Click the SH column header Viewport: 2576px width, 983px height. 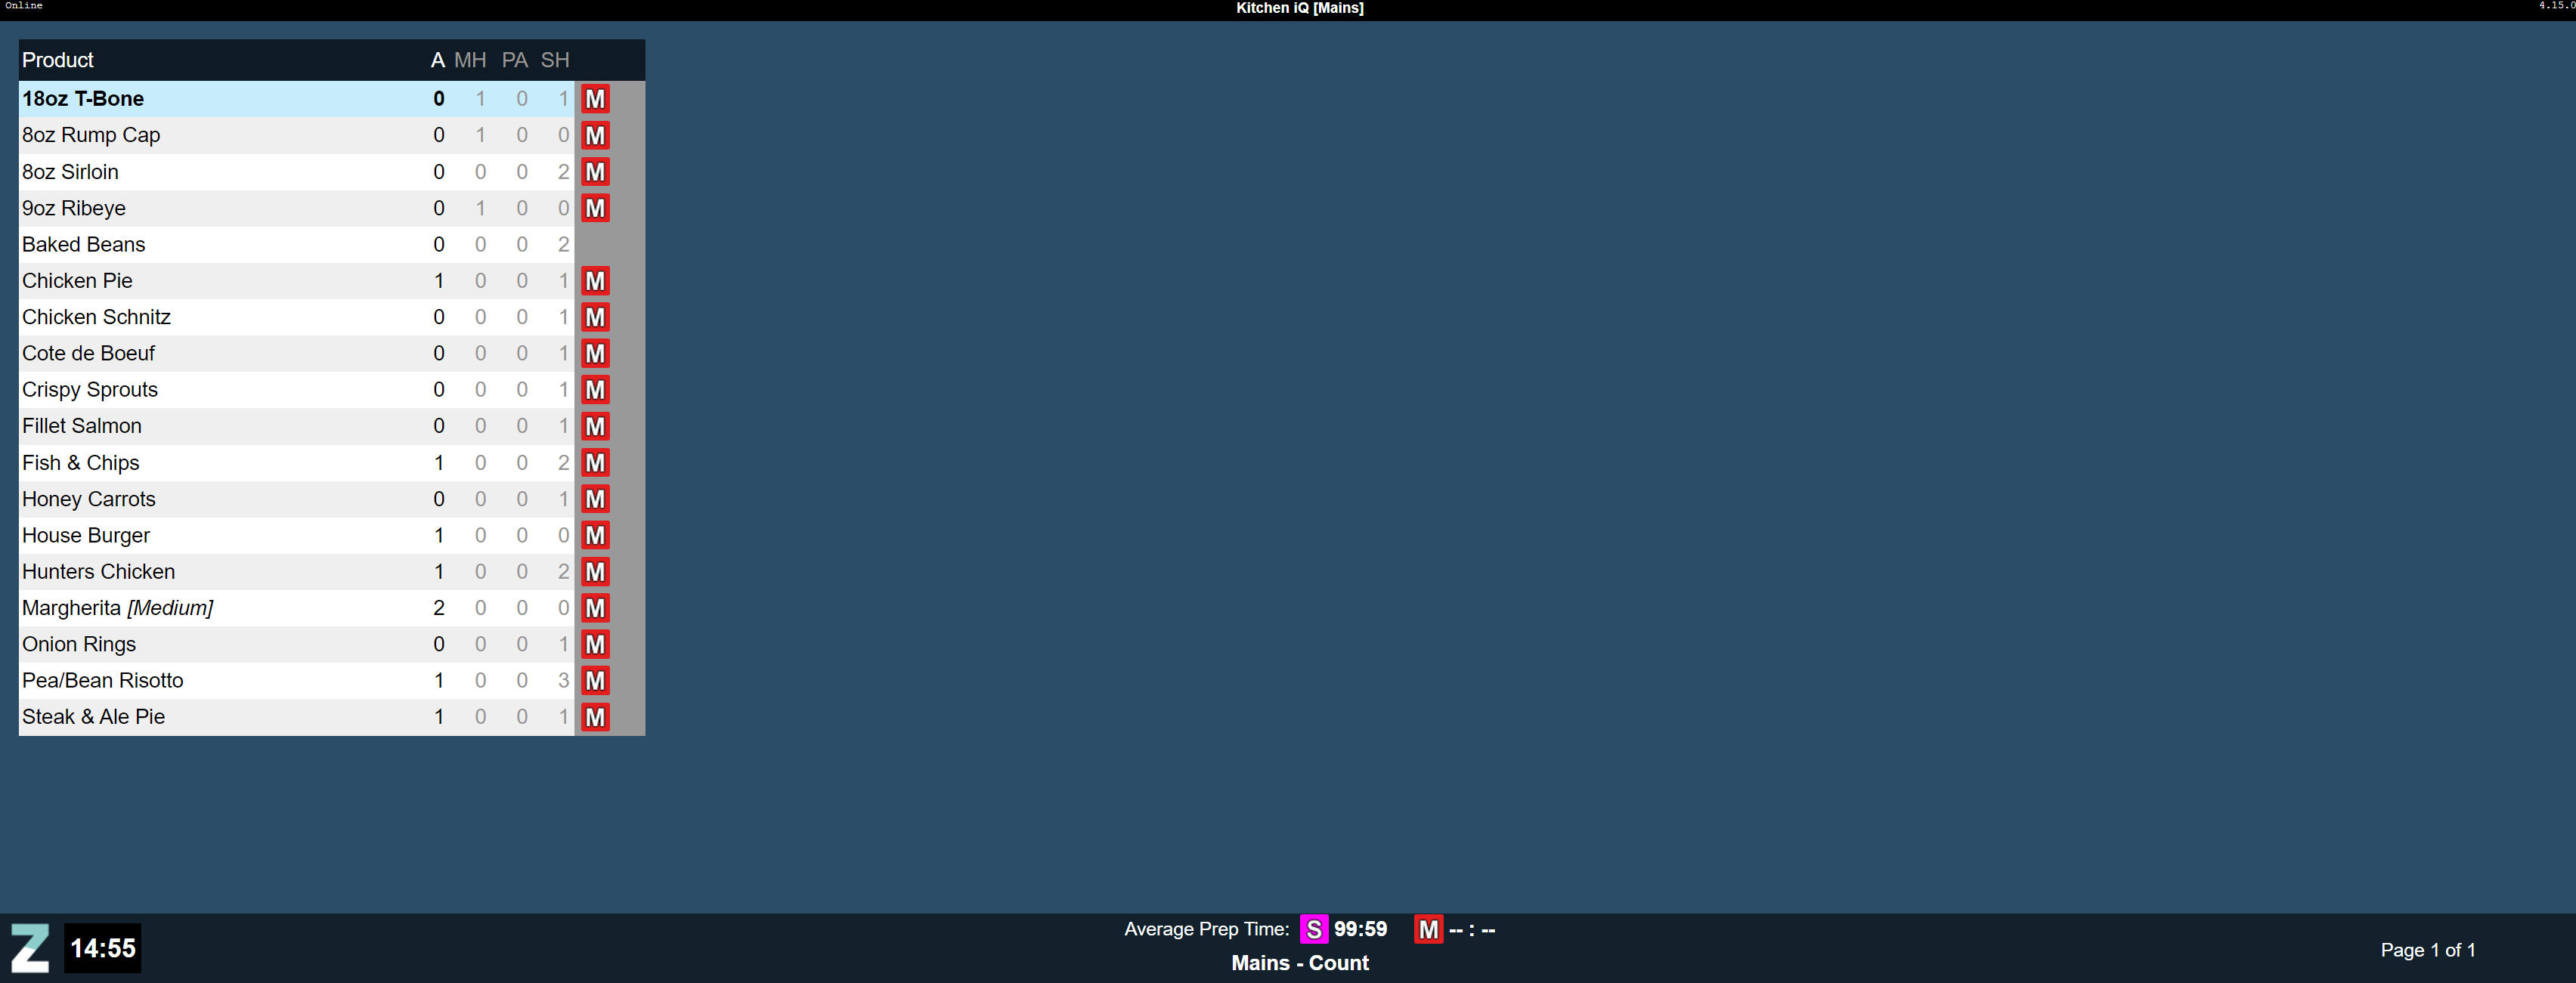[x=555, y=60]
